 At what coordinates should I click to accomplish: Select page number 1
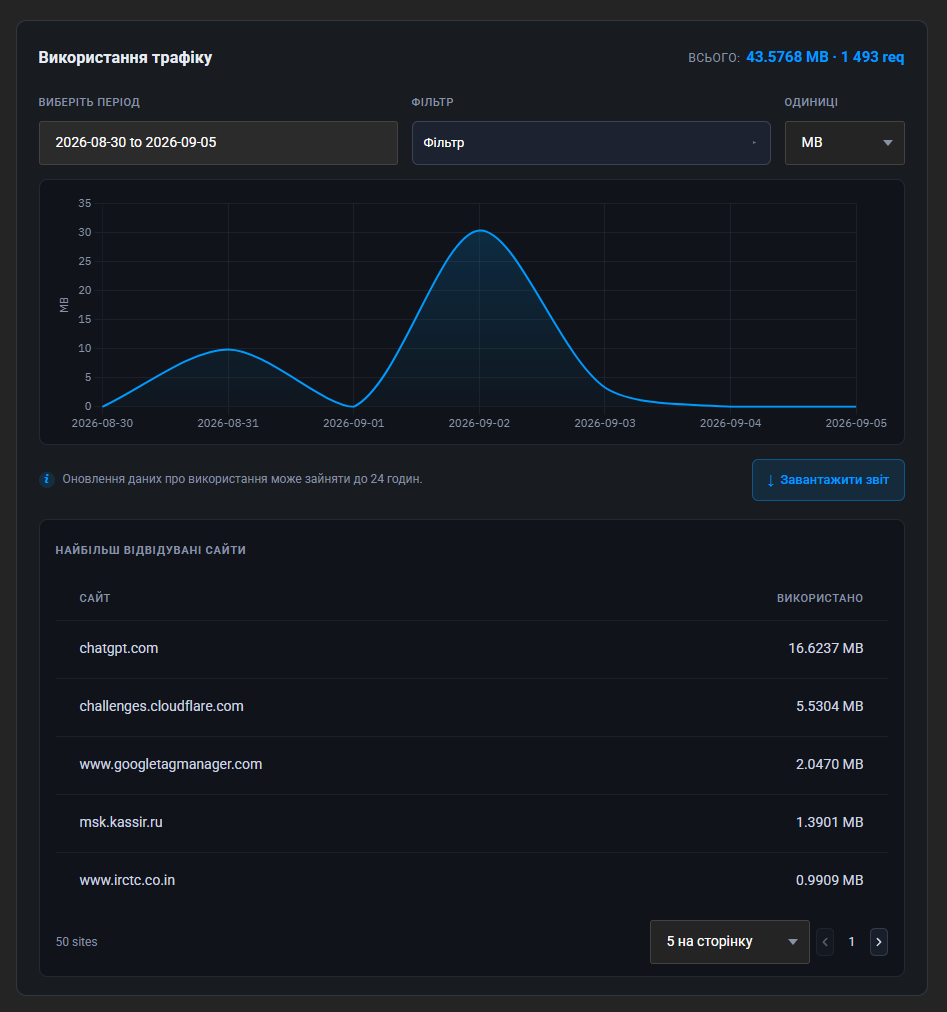[851, 942]
